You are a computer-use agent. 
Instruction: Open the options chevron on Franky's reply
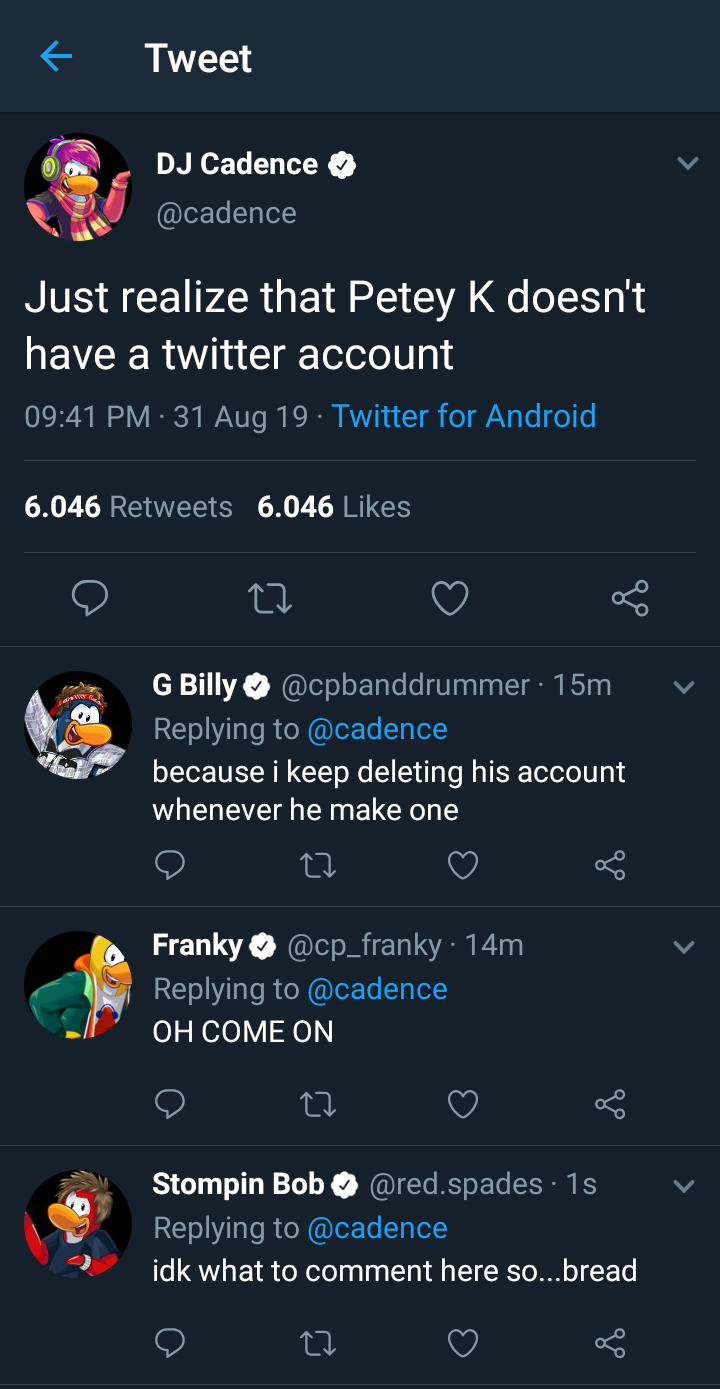(x=684, y=947)
